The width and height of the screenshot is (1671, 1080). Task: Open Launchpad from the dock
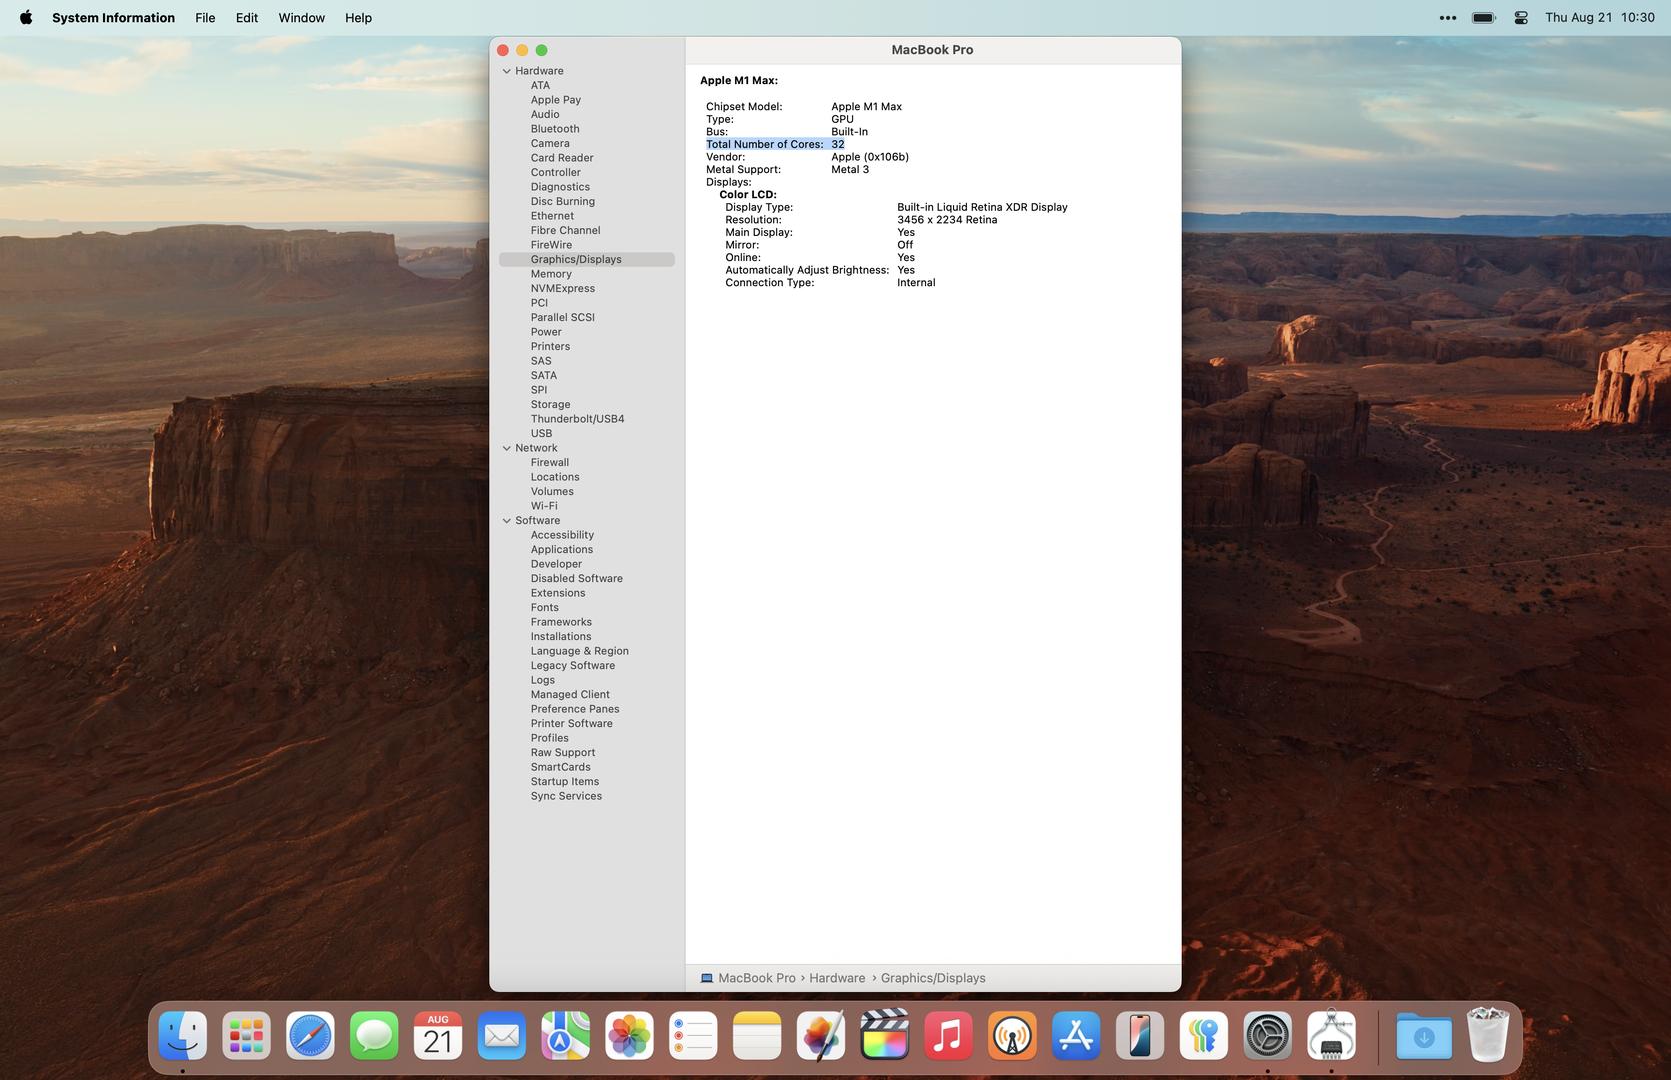(x=246, y=1036)
